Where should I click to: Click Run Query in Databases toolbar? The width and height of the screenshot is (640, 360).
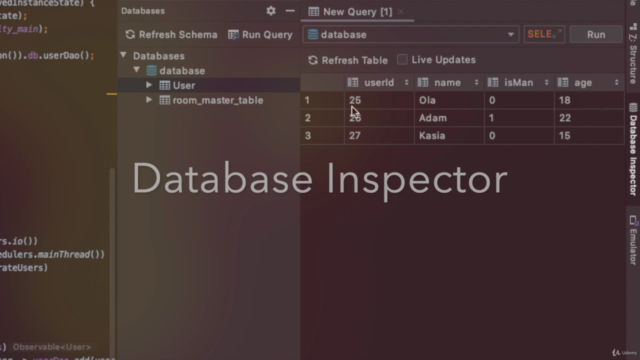[x=260, y=35]
